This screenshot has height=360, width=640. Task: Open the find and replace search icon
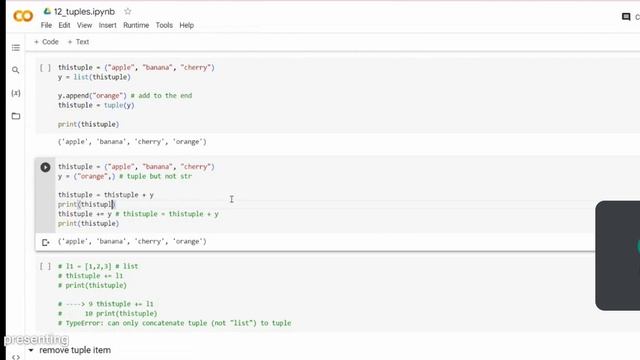tap(16, 70)
